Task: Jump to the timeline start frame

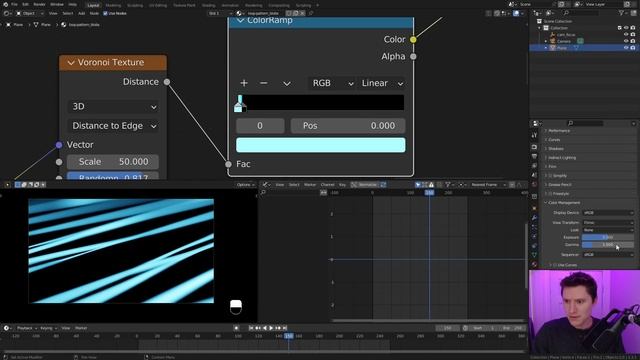Action: pyautogui.click(x=251, y=328)
